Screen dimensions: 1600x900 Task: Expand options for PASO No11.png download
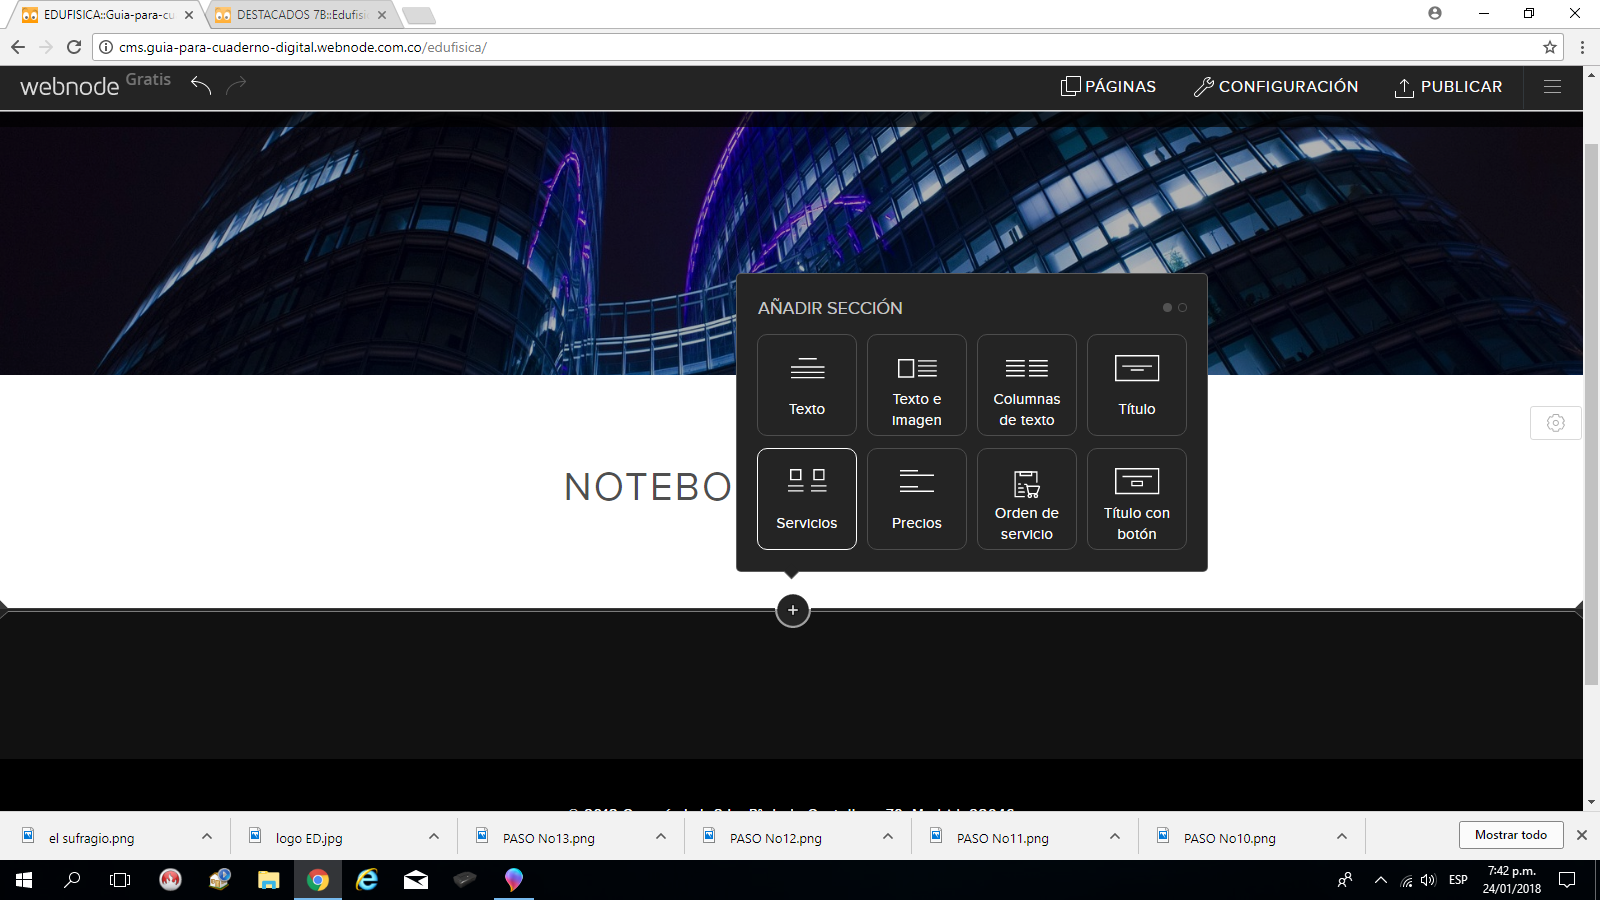1115,837
